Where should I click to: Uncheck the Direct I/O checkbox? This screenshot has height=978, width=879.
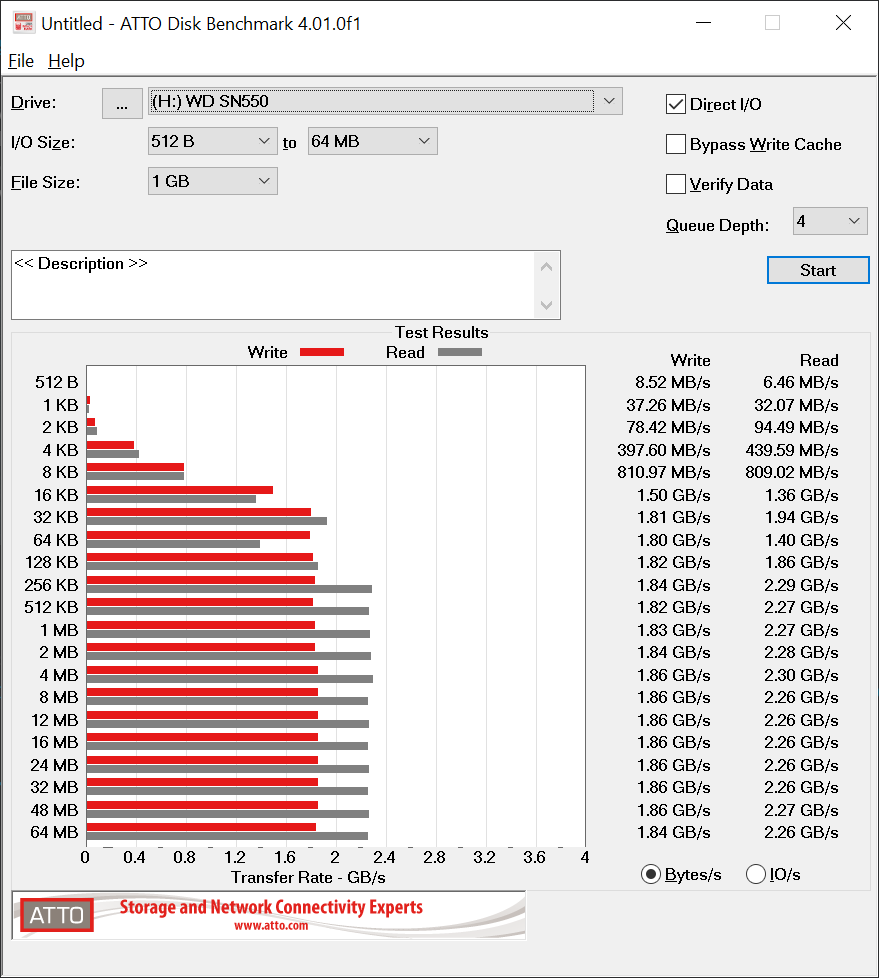[676, 104]
